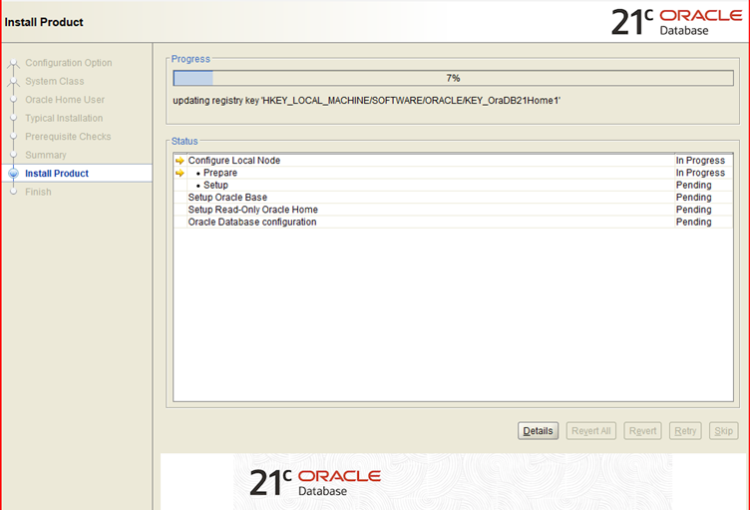Viewport: 750px width, 510px height.
Task: Select the Configuration Option step
Action: (x=68, y=63)
